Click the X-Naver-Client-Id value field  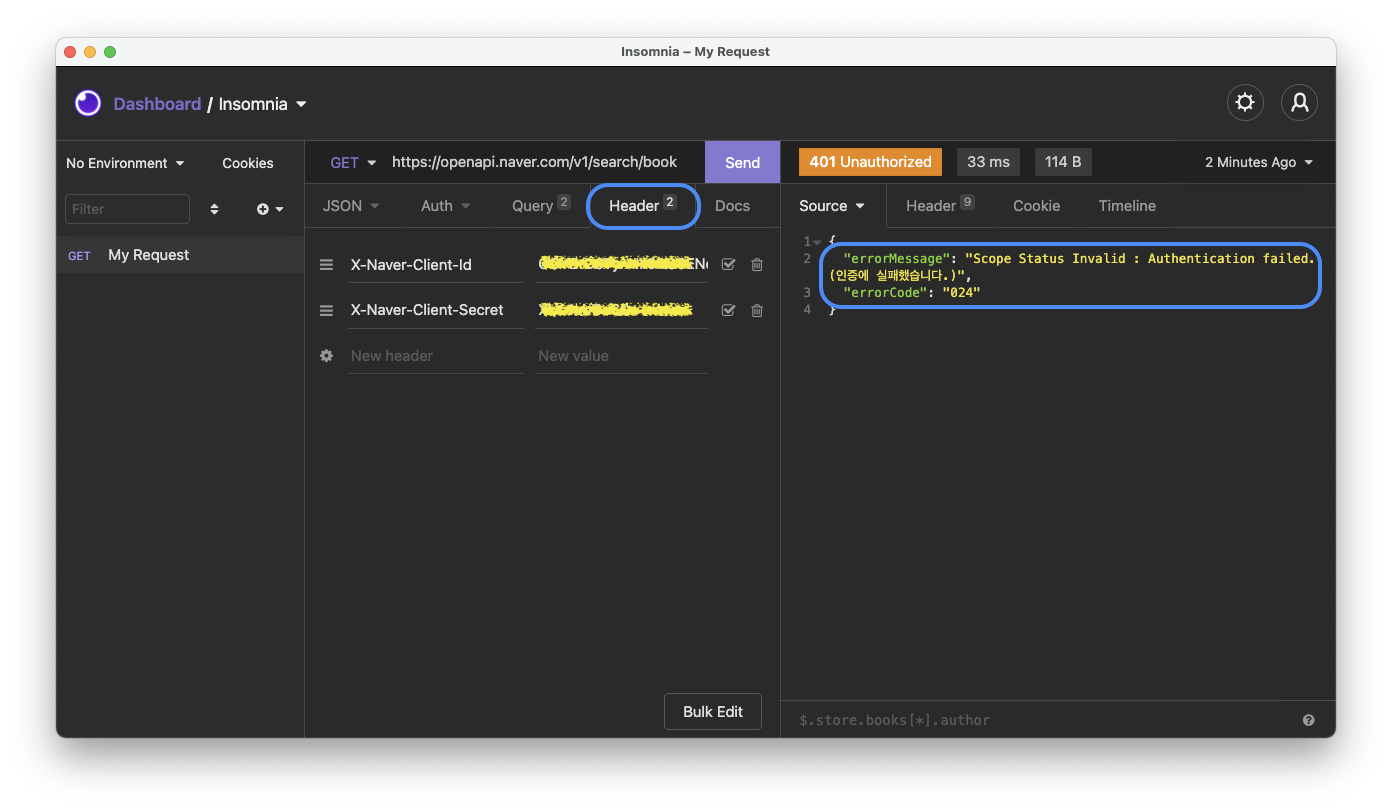pos(621,265)
